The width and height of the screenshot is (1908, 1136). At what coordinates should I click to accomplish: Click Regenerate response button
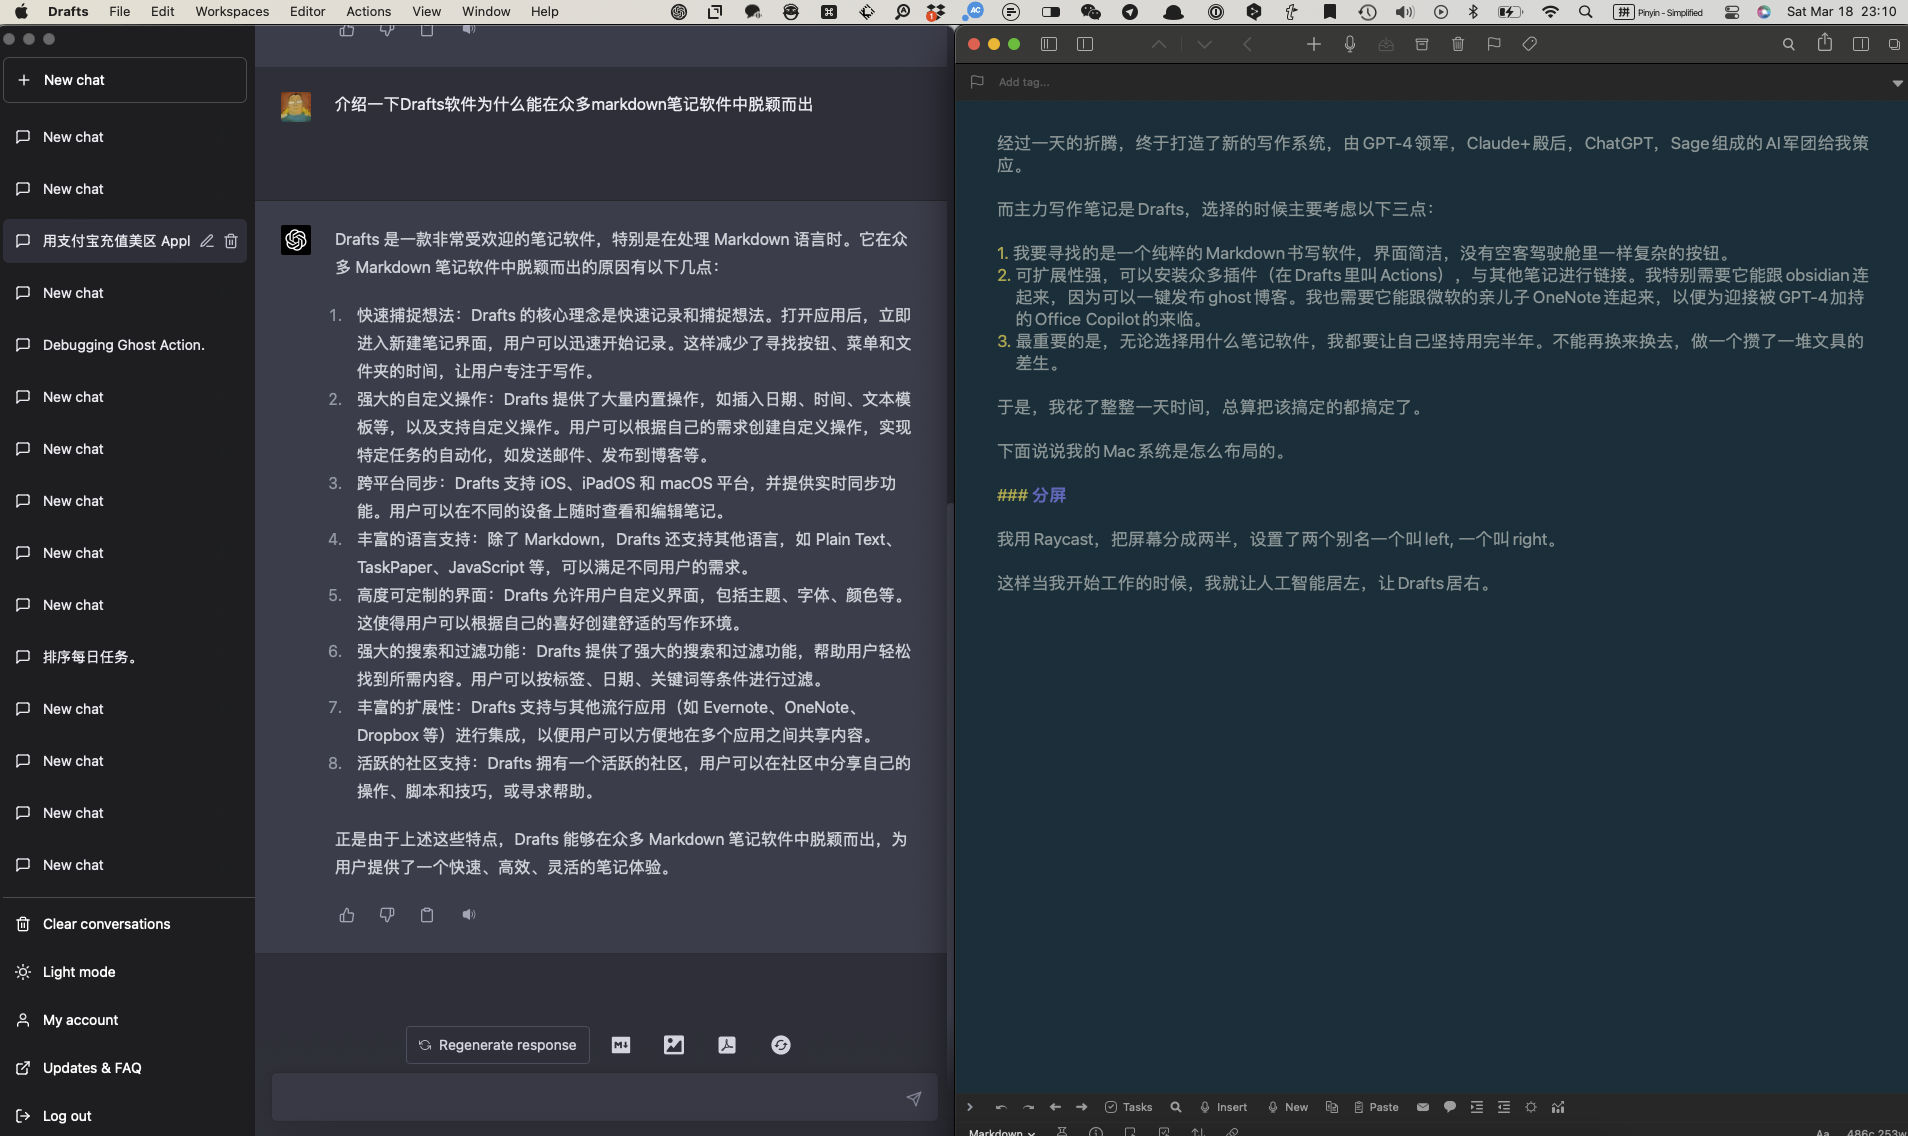(x=498, y=1045)
